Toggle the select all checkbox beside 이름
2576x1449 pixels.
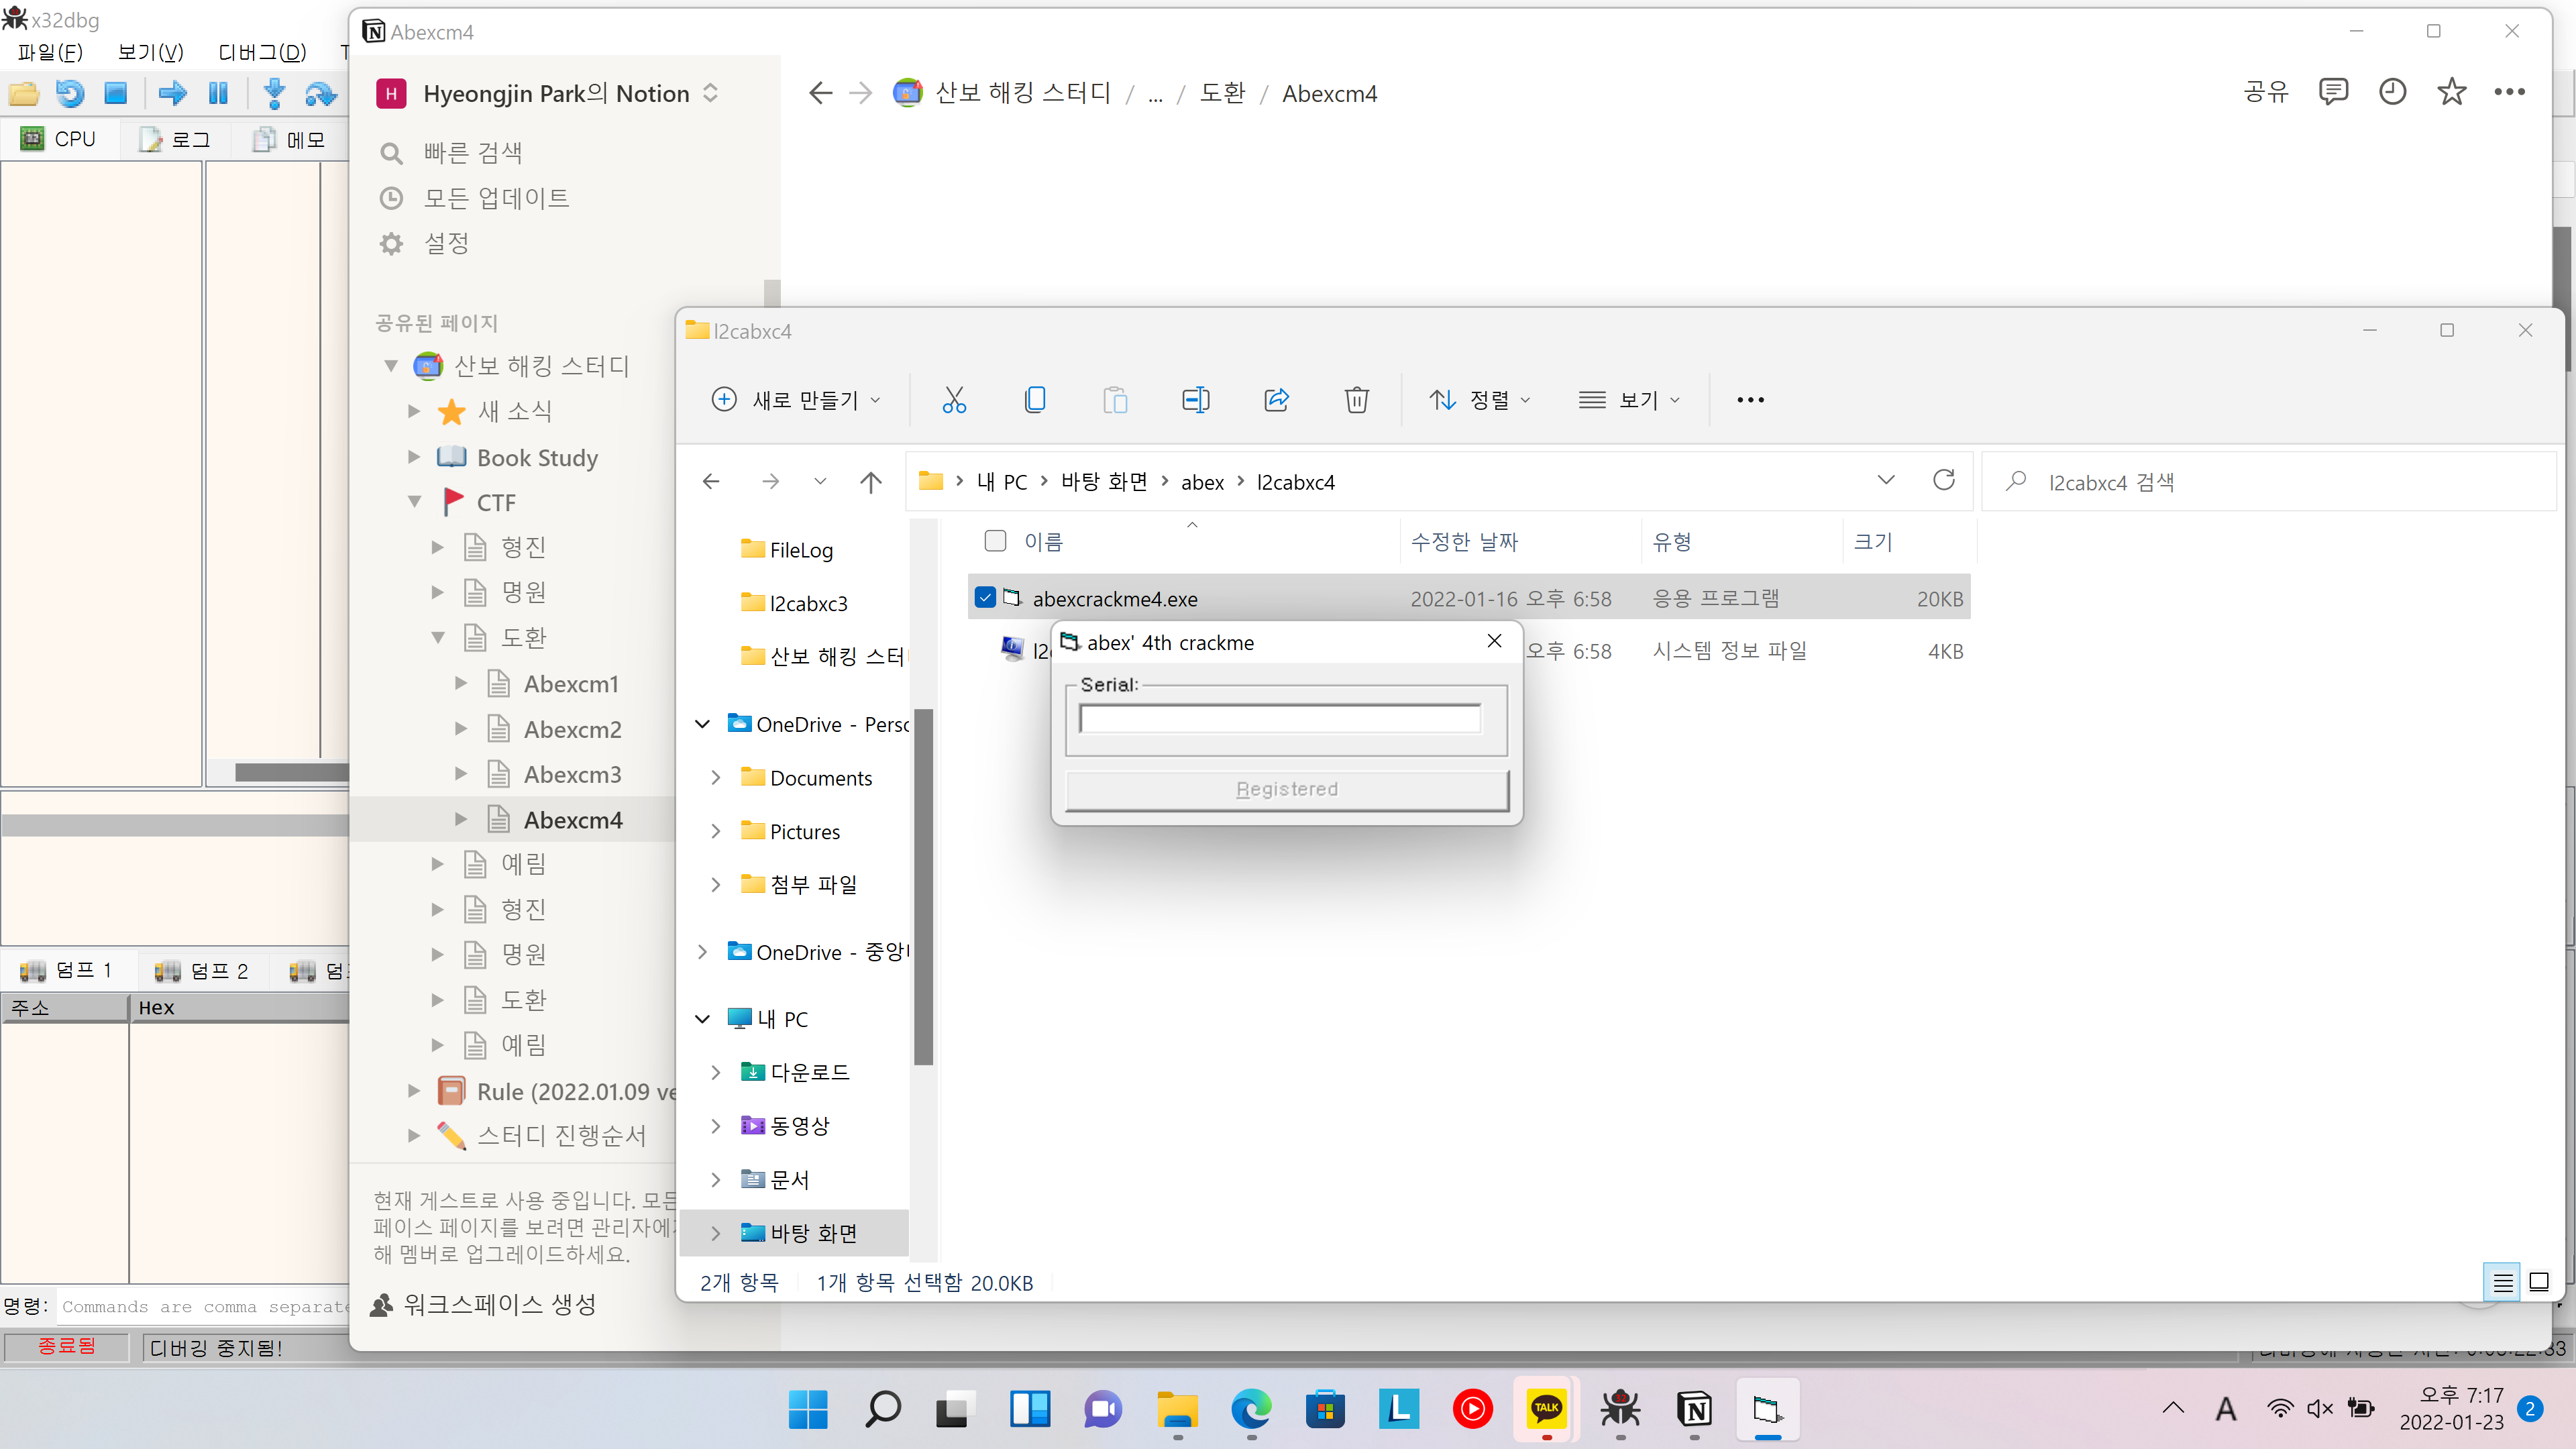[x=995, y=541]
